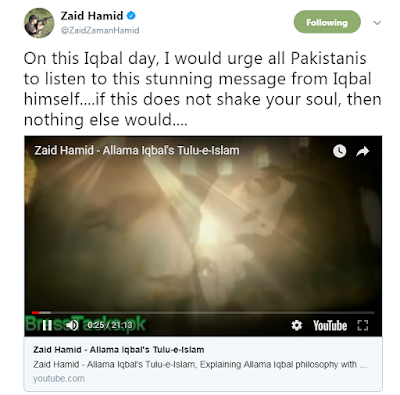The width and height of the screenshot is (400, 395).
Task: Click the 0:25 / 21:13 time display
Action: coord(110,325)
